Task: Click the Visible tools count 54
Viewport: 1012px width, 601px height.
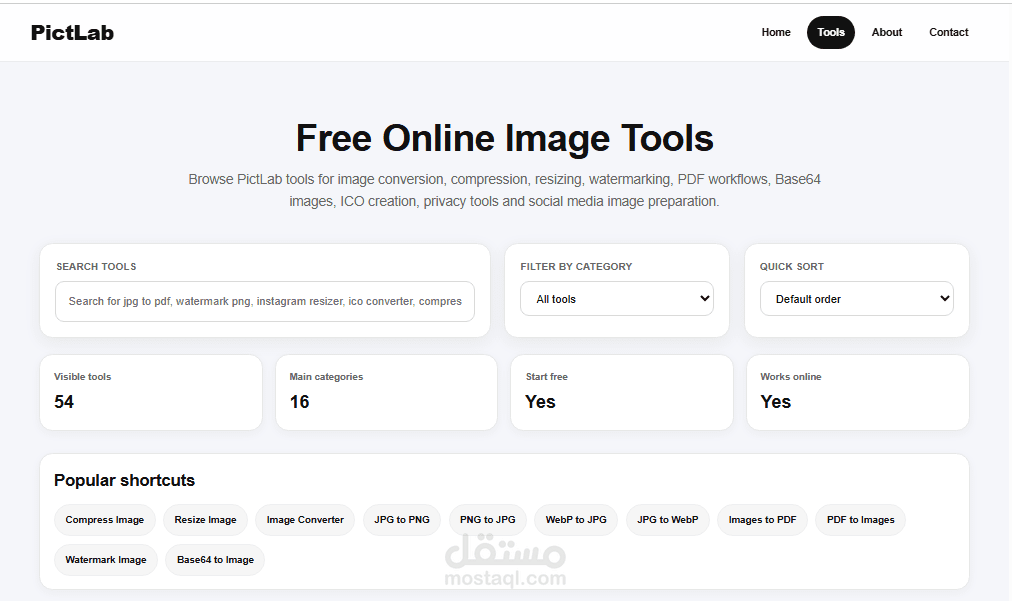Action: (64, 402)
